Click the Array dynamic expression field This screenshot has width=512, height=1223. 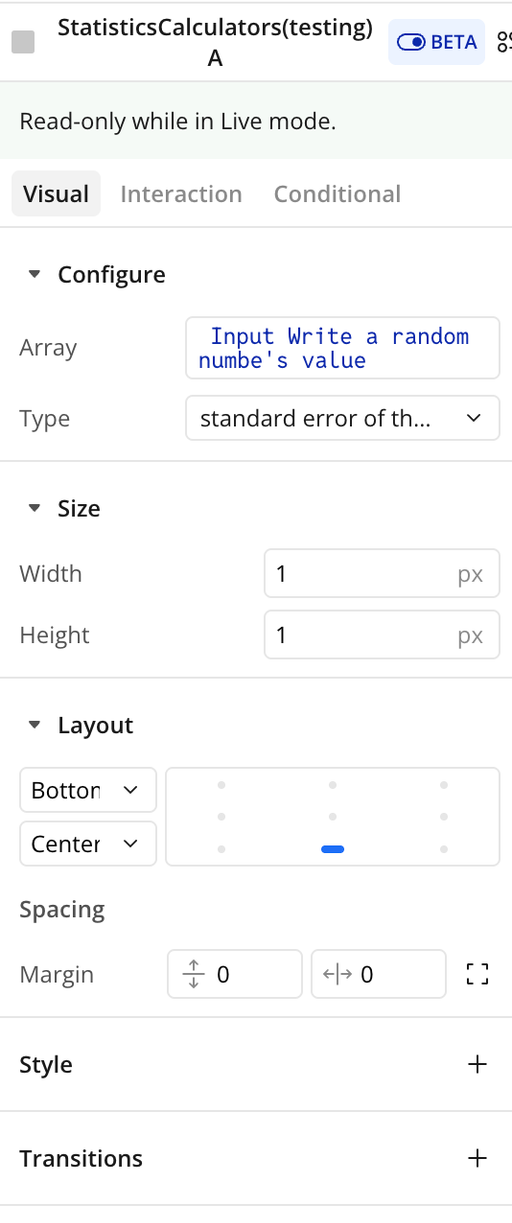342,348
